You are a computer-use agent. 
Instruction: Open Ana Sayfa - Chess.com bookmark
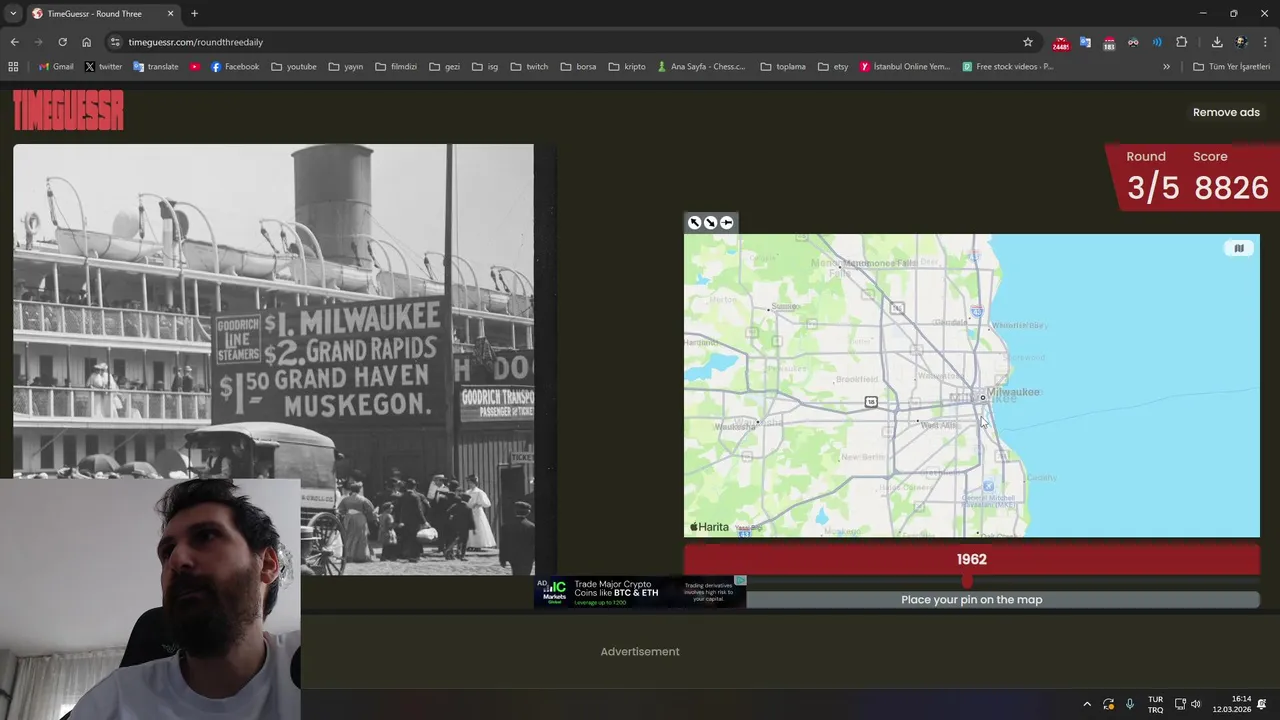(701, 67)
